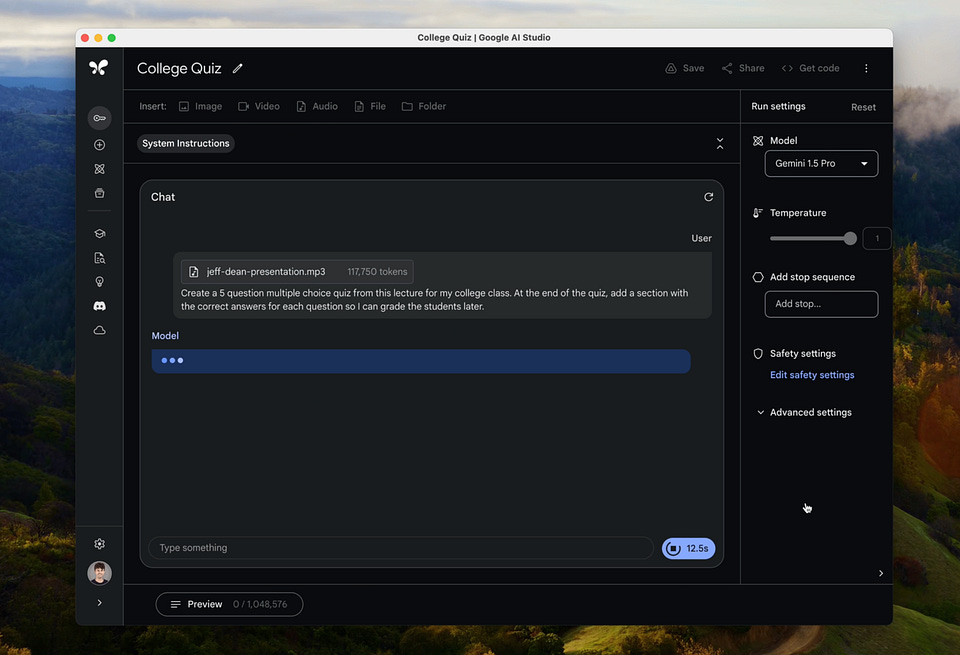Insert an Audio file
This screenshot has height=655, width=960.
pyautogui.click(x=317, y=107)
